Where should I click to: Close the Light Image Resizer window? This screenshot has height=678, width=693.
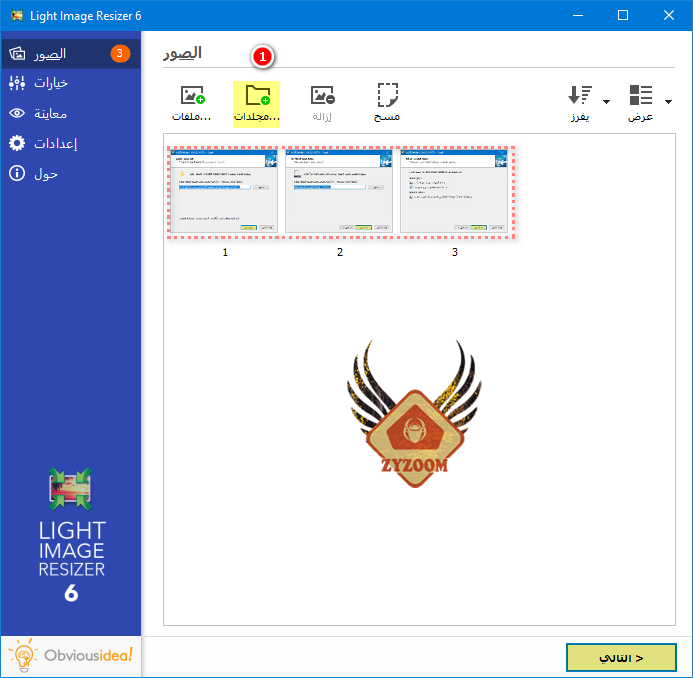tap(669, 15)
